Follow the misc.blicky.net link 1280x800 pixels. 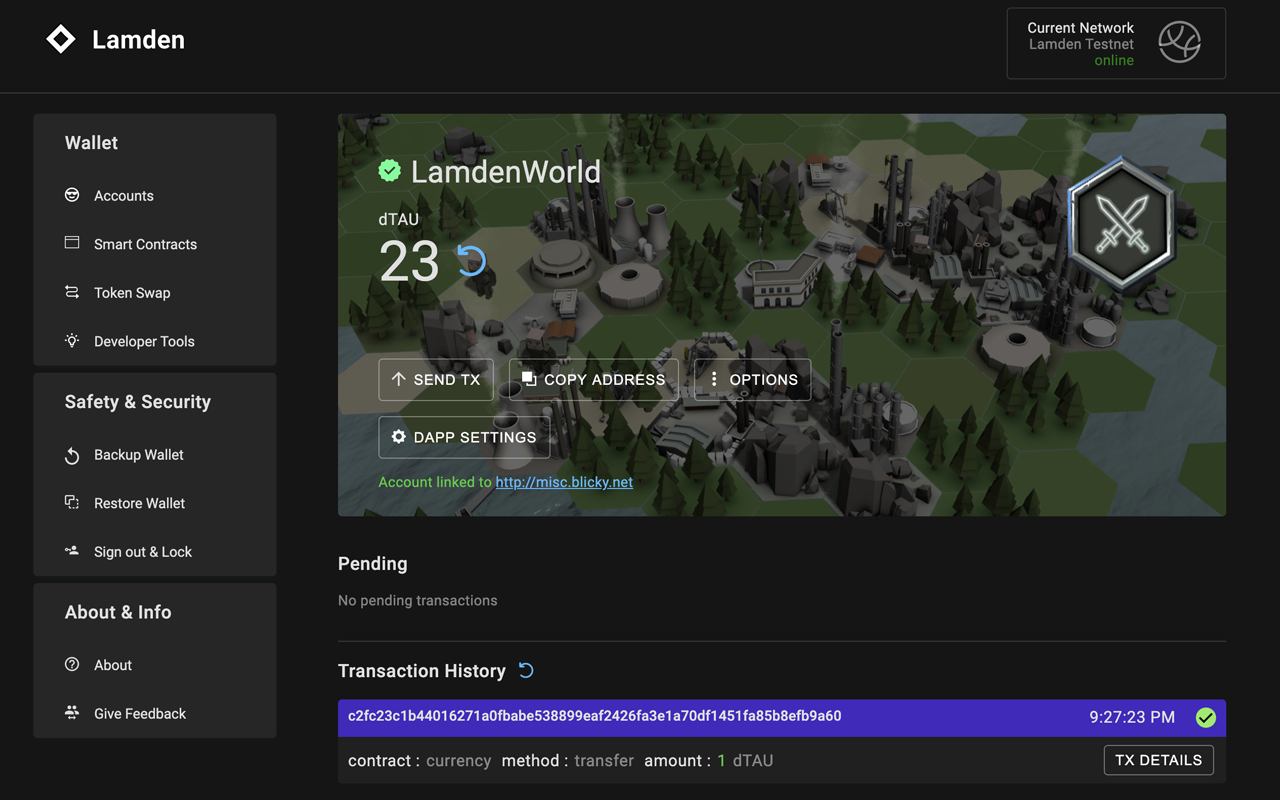click(564, 482)
